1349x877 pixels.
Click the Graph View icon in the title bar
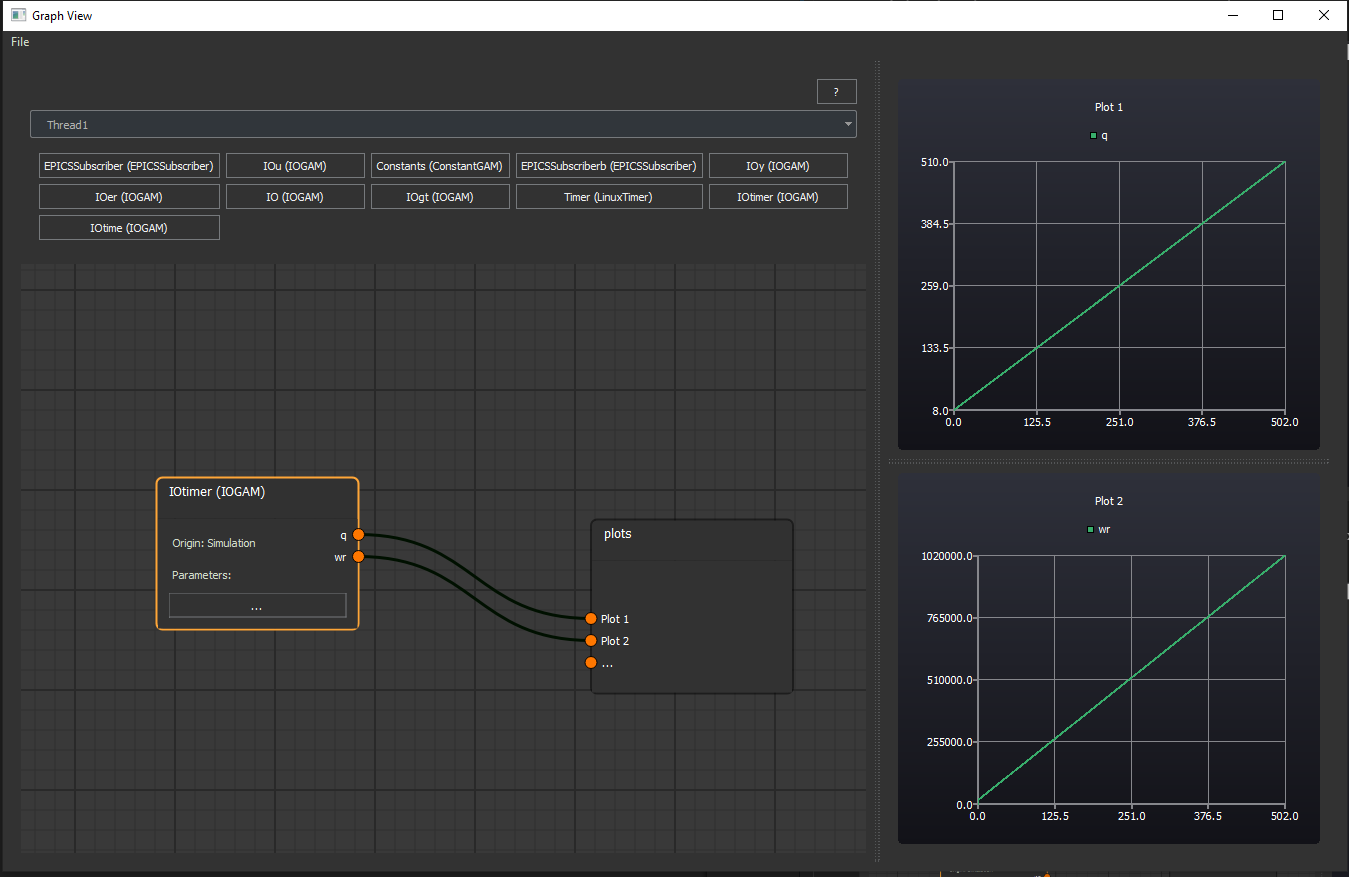[x=16, y=14]
